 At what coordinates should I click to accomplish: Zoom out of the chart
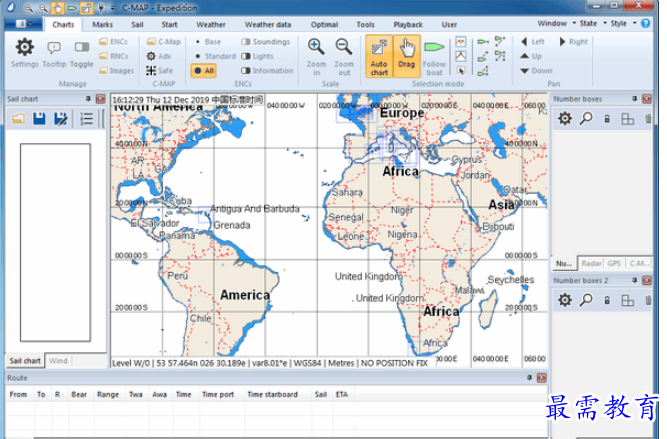point(344,57)
